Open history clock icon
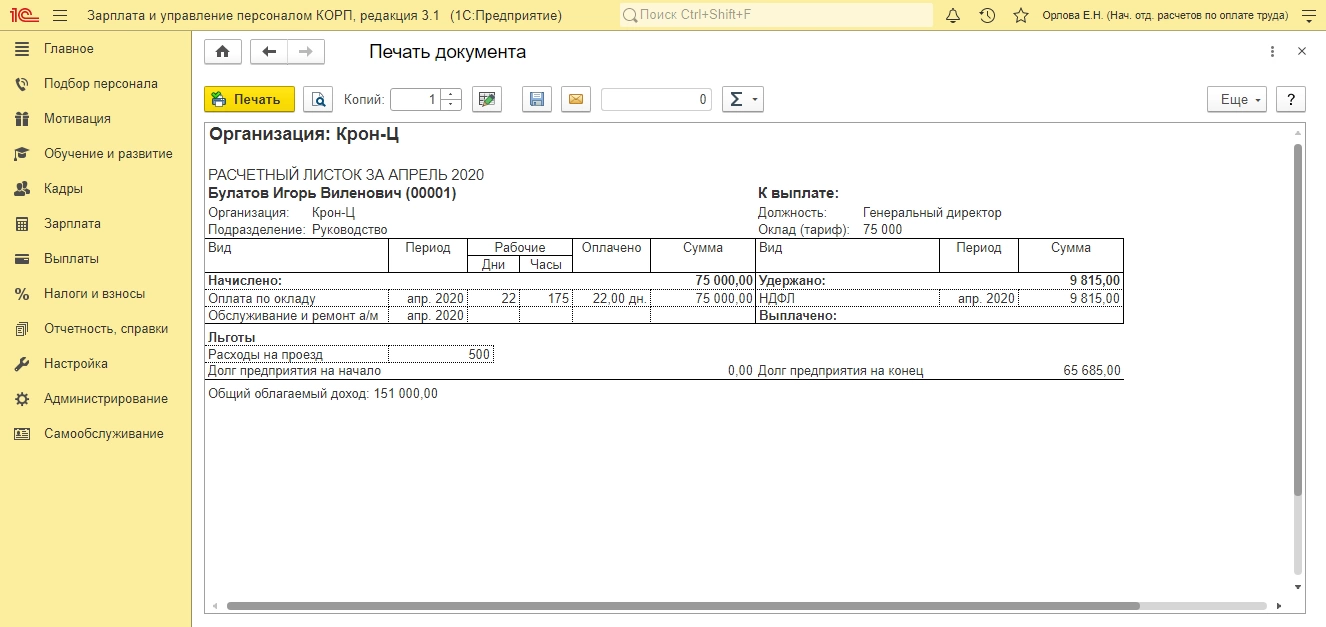 pyautogui.click(x=987, y=16)
